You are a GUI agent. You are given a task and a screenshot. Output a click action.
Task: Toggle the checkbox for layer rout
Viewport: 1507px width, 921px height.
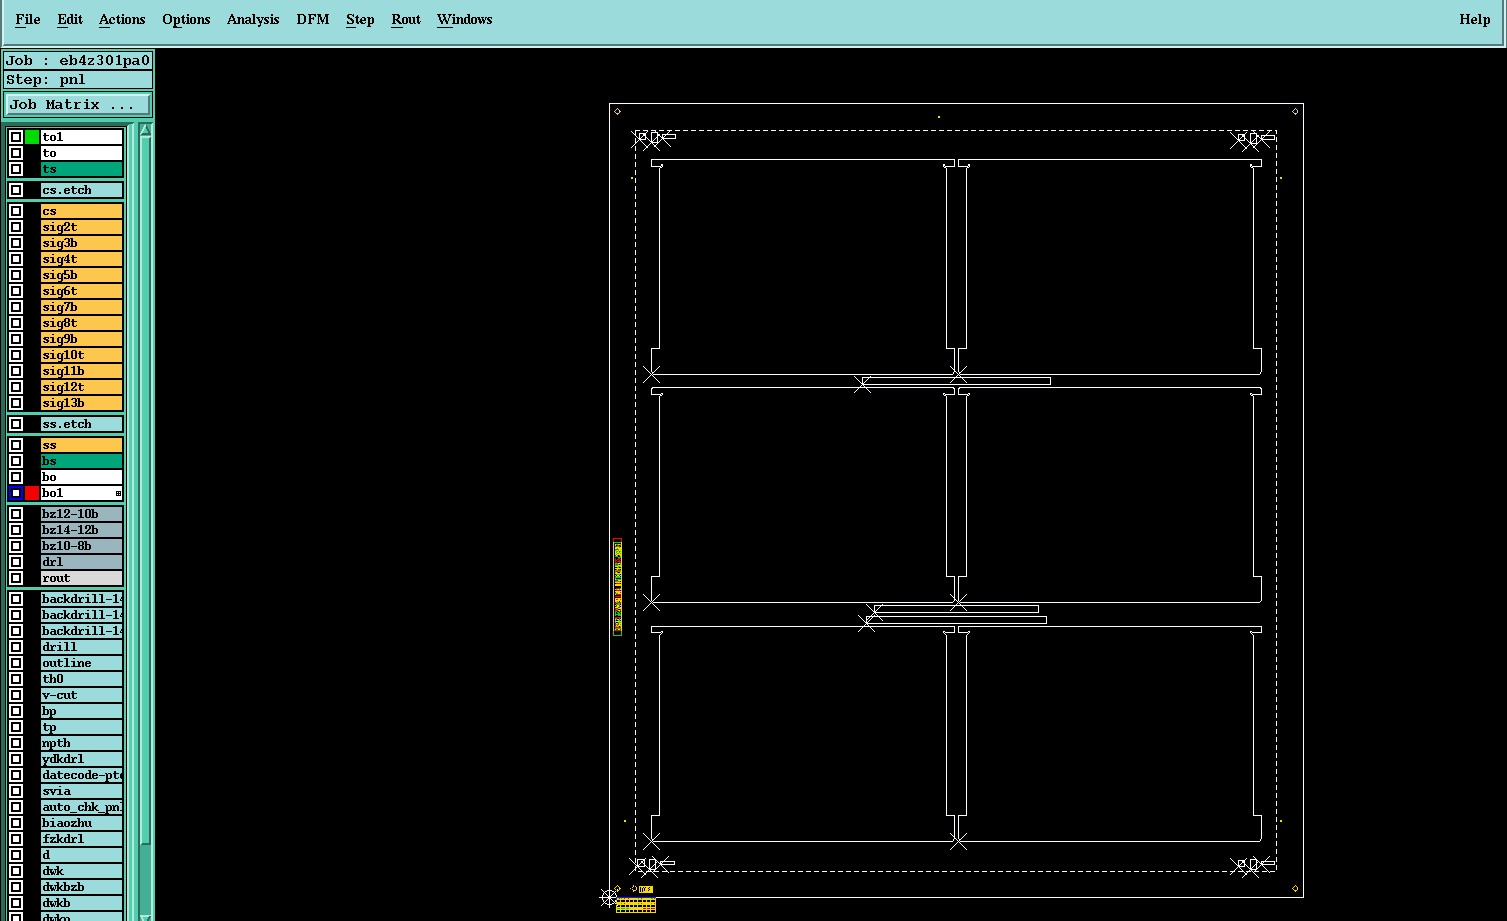coord(16,578)
